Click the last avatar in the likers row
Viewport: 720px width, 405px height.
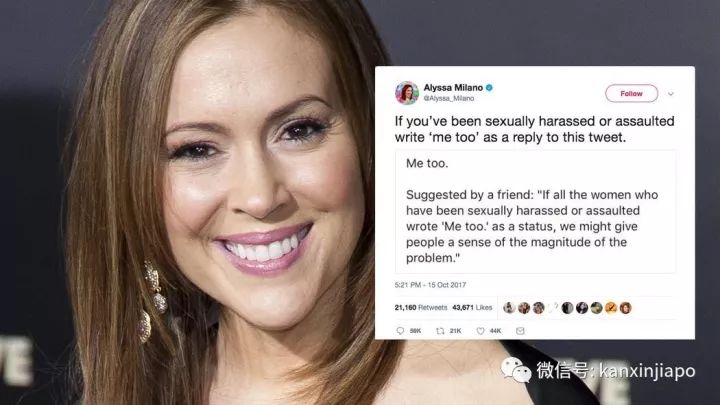click(625, 308)
